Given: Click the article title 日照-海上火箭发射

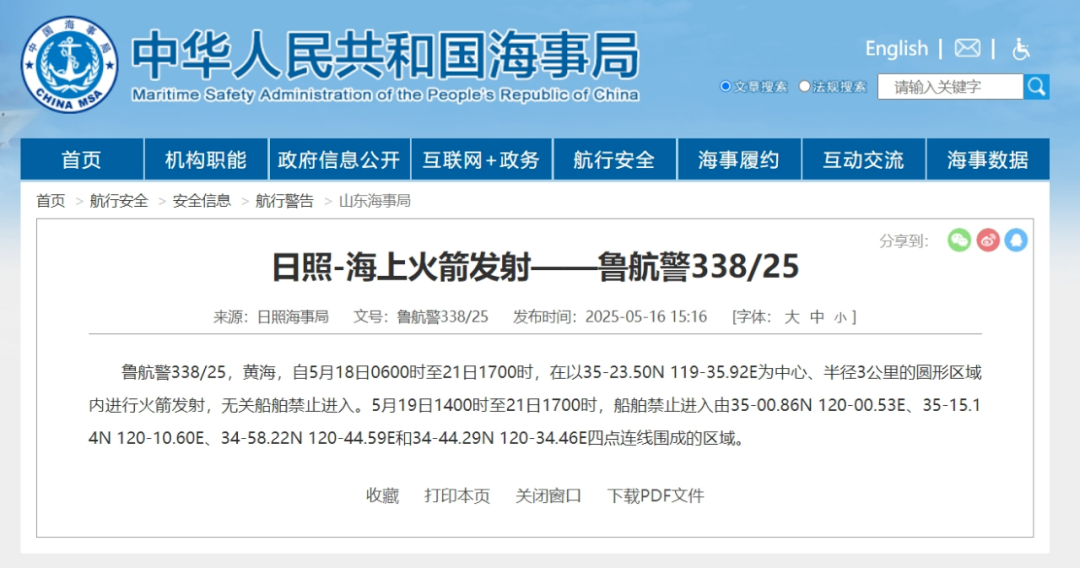Looking at the screenshot, I should pos(535,266).
